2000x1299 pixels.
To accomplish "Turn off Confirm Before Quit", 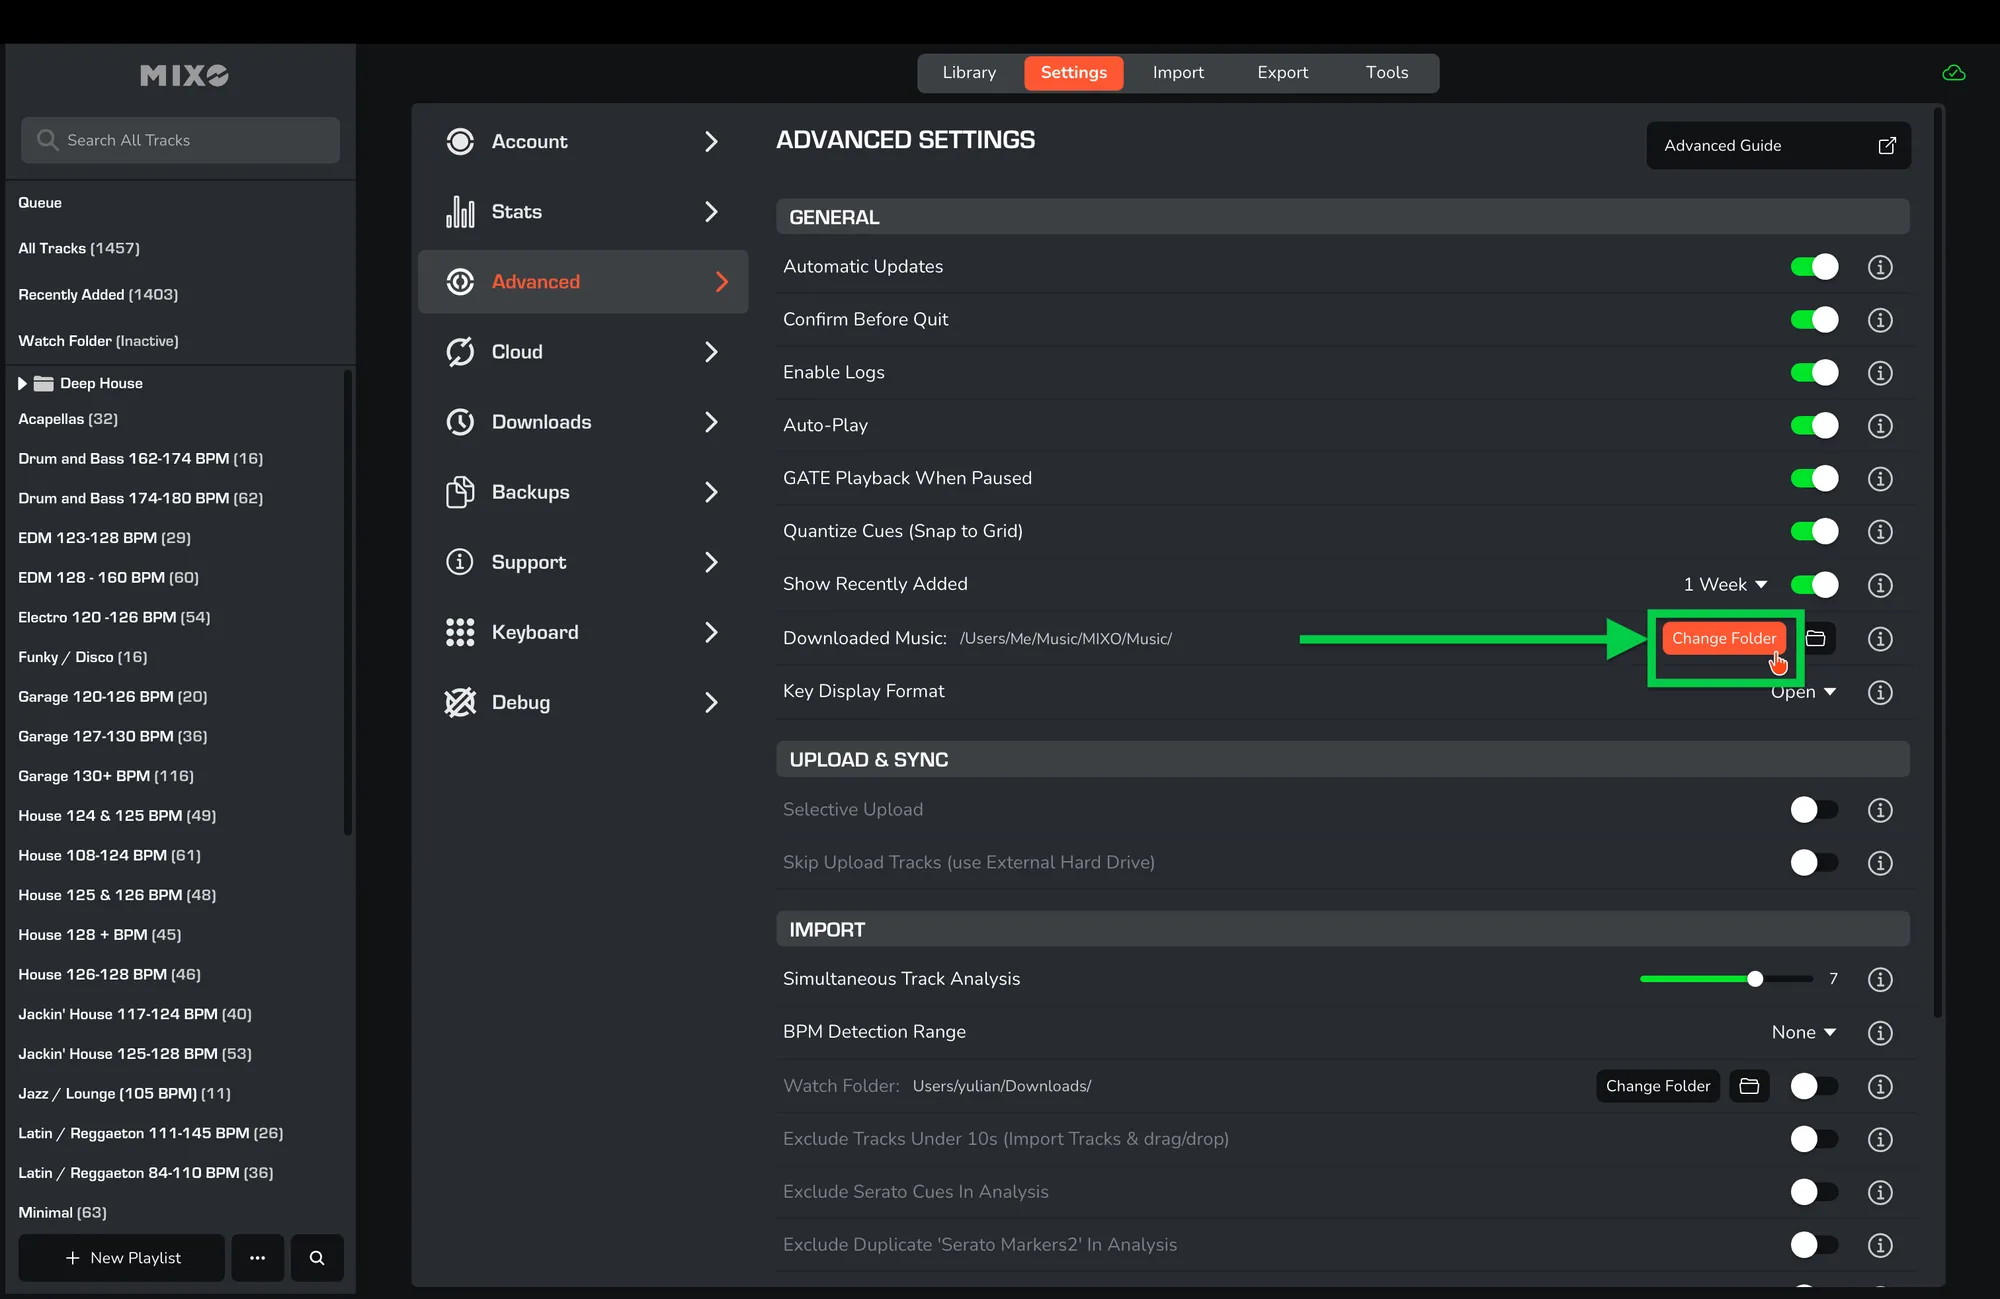I will 1814,320.
